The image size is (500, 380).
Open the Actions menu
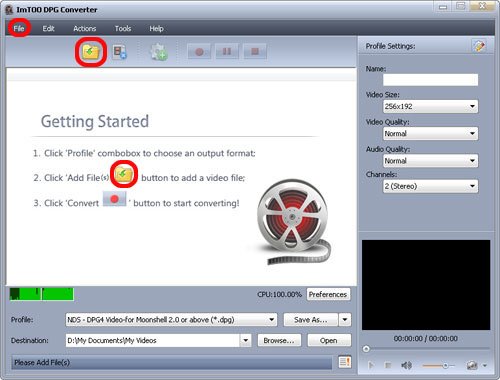click(x=85, y=28)
